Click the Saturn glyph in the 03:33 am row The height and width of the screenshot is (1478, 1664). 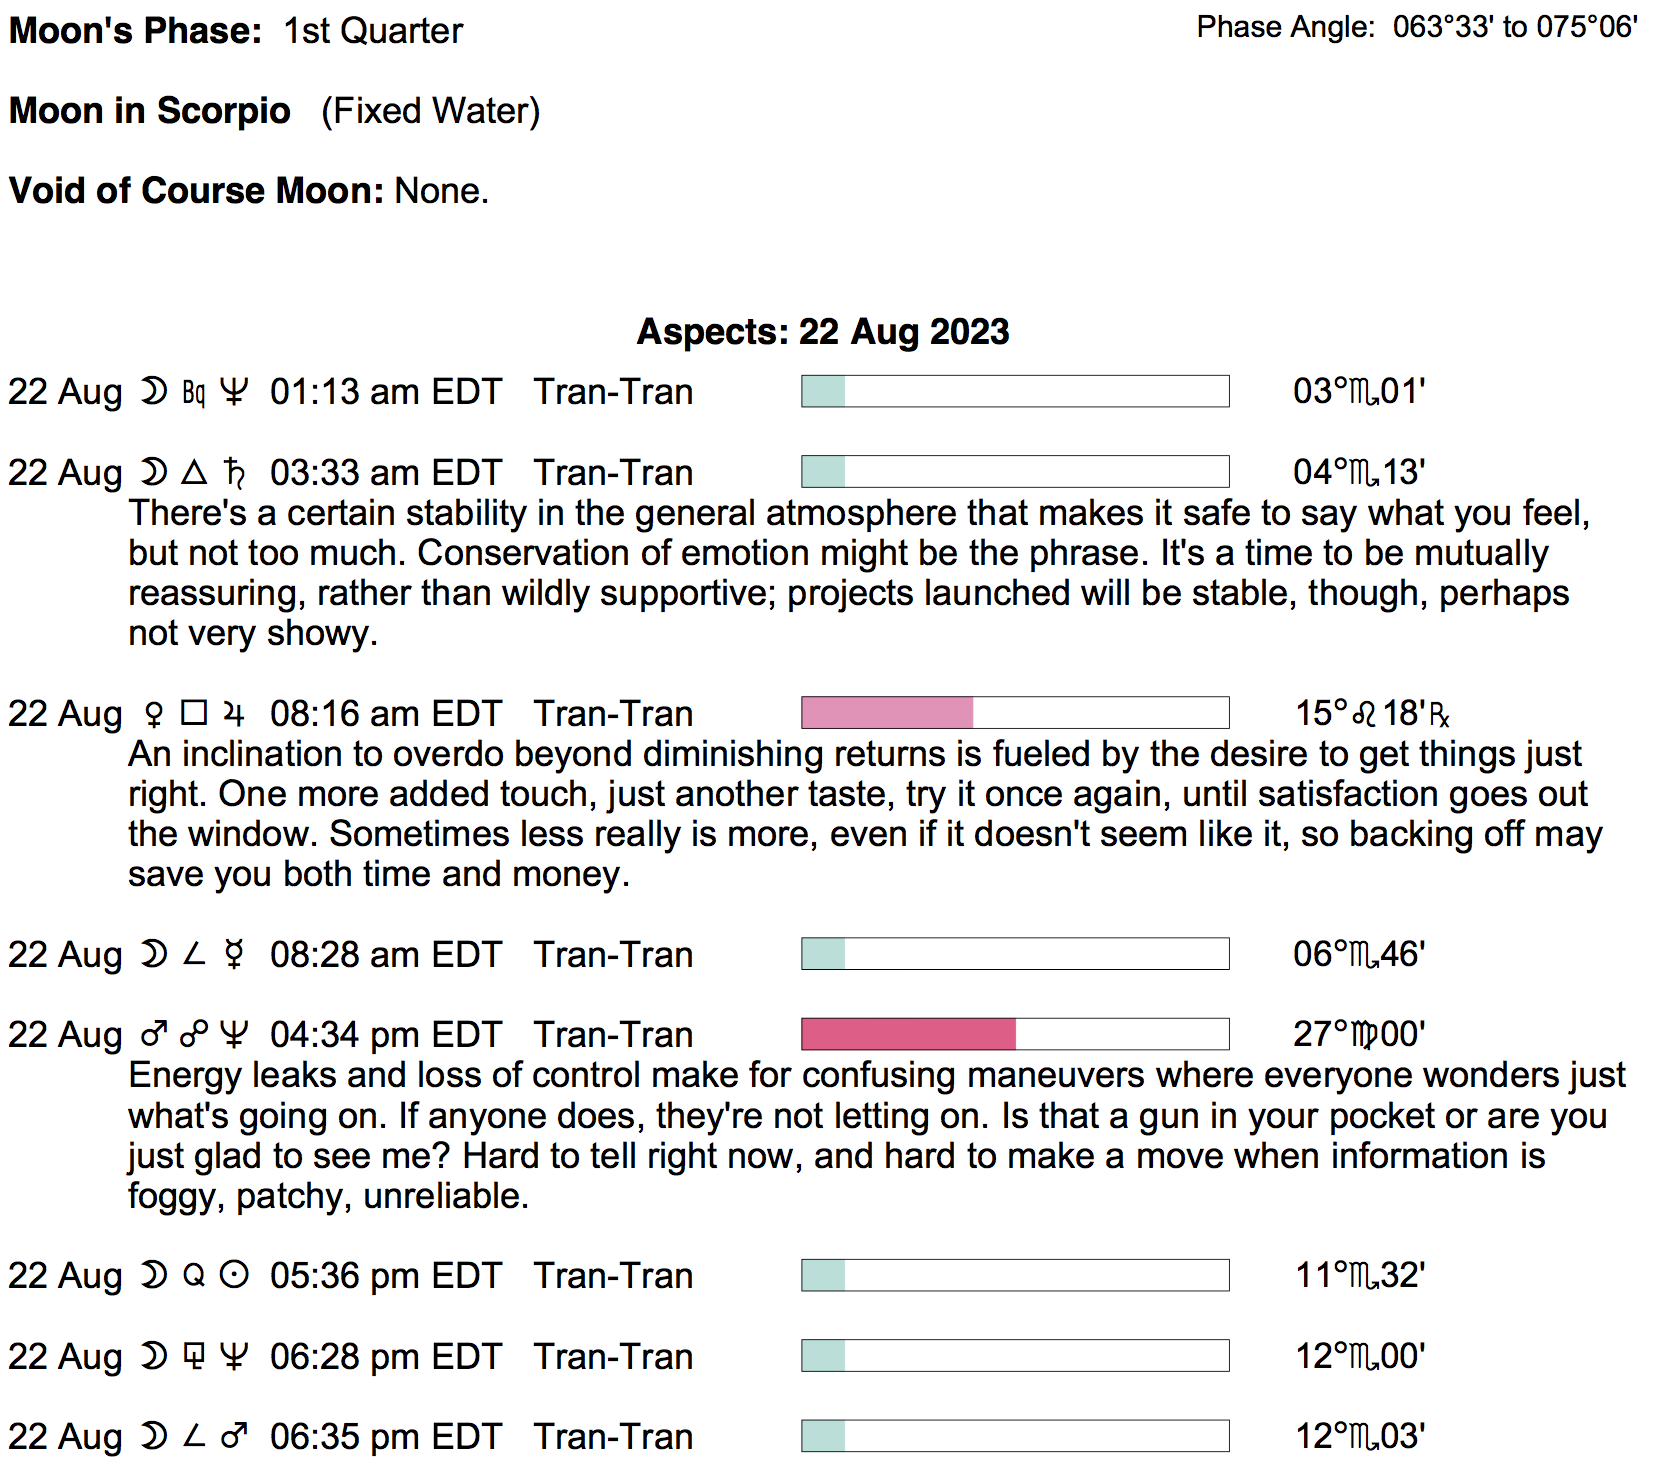click(234, 472)
